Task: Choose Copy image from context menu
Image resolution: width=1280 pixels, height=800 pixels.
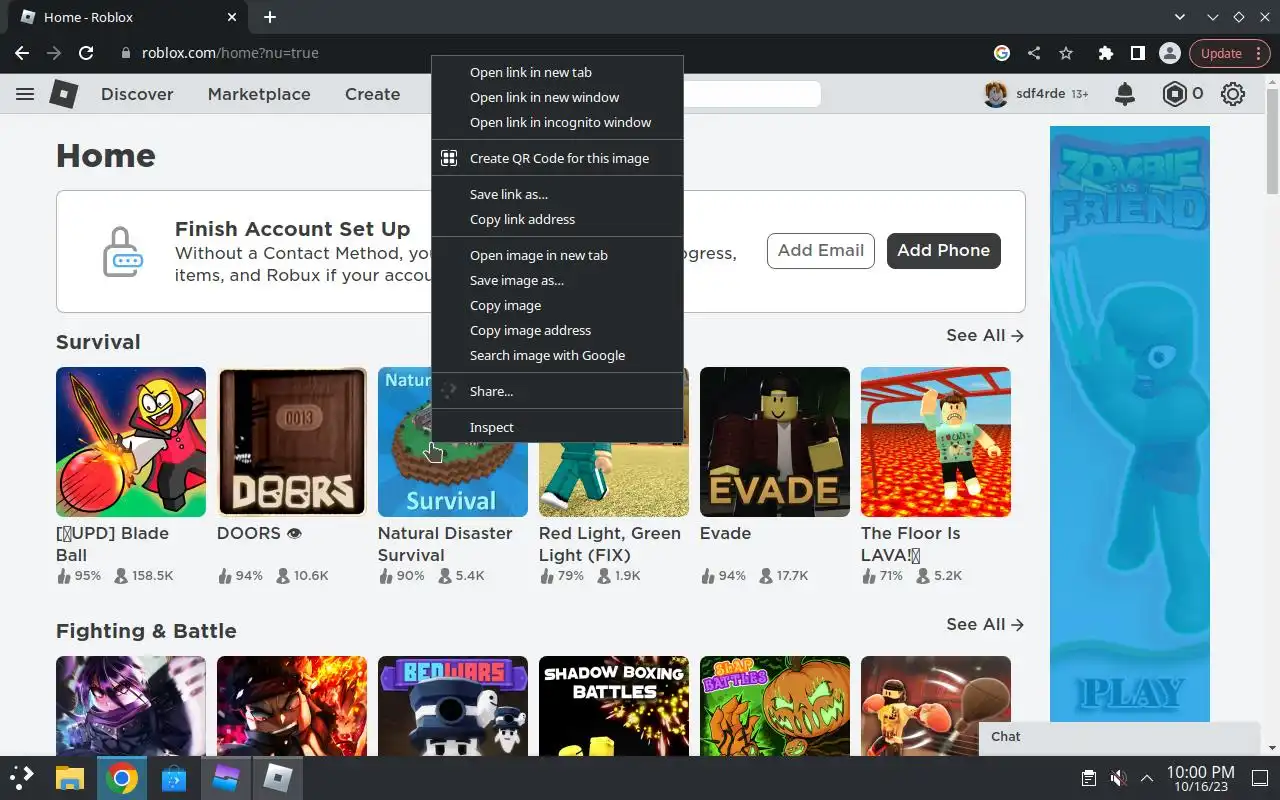Action: click(557, 305)
